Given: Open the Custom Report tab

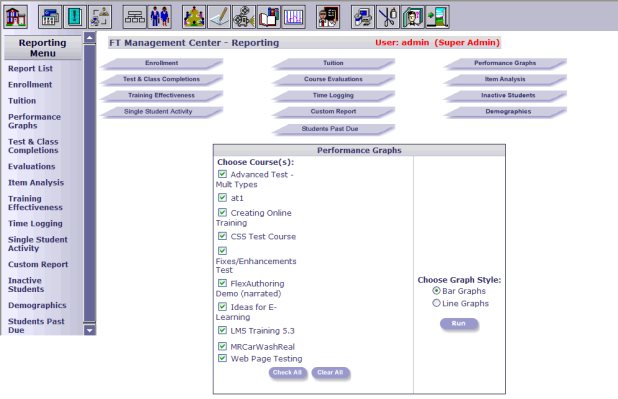Looking at the screenshot, I should pyautogui.click(x=333, y=112).
